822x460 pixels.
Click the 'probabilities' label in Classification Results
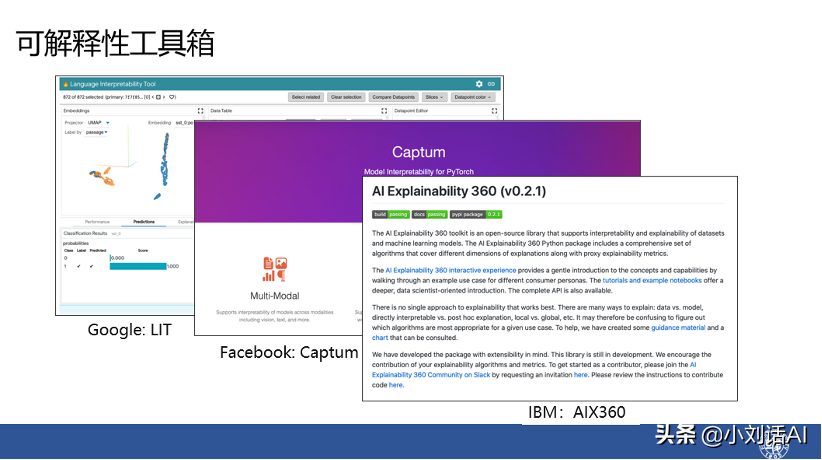coord(76,243)
